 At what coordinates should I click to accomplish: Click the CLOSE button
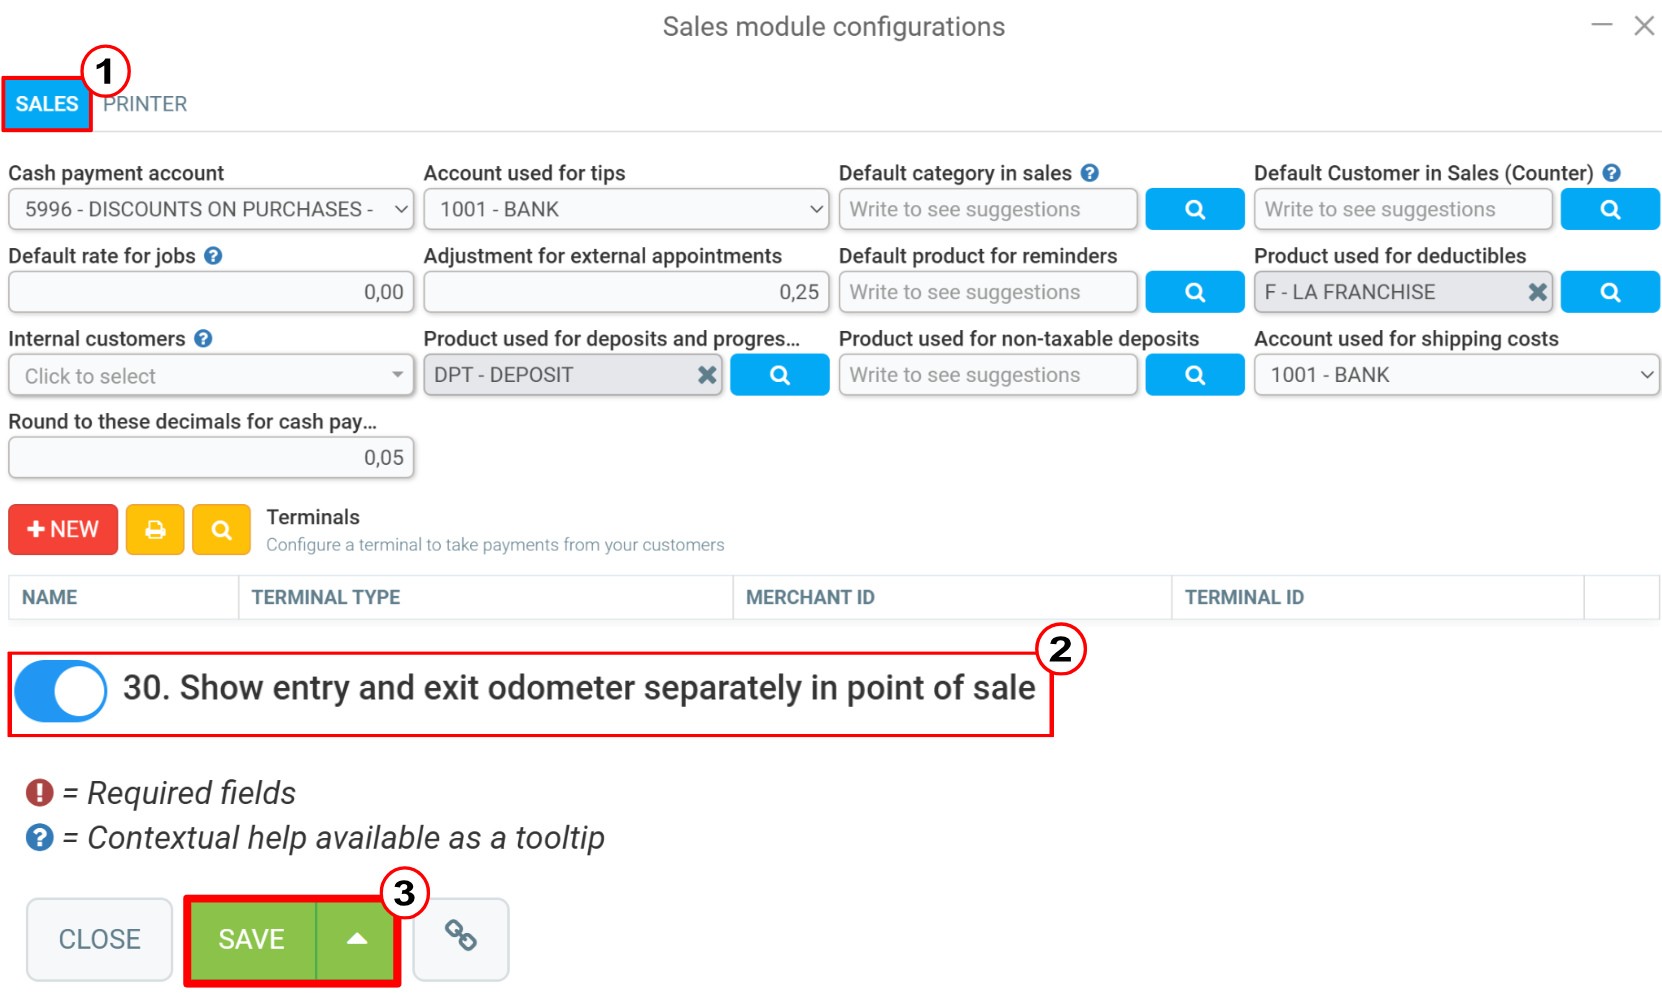(99, 939)
